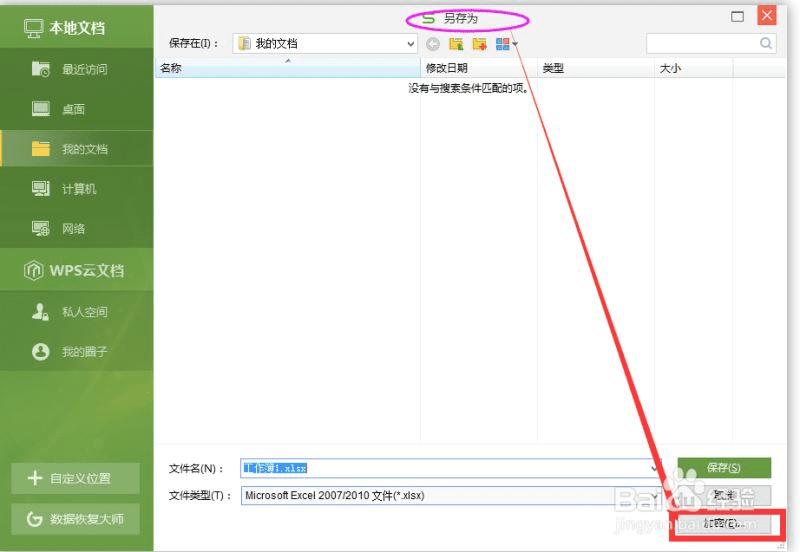The image size is (800, 552).
Task: Expand the file name history dropdown arrow
Action: coord(655,468)
